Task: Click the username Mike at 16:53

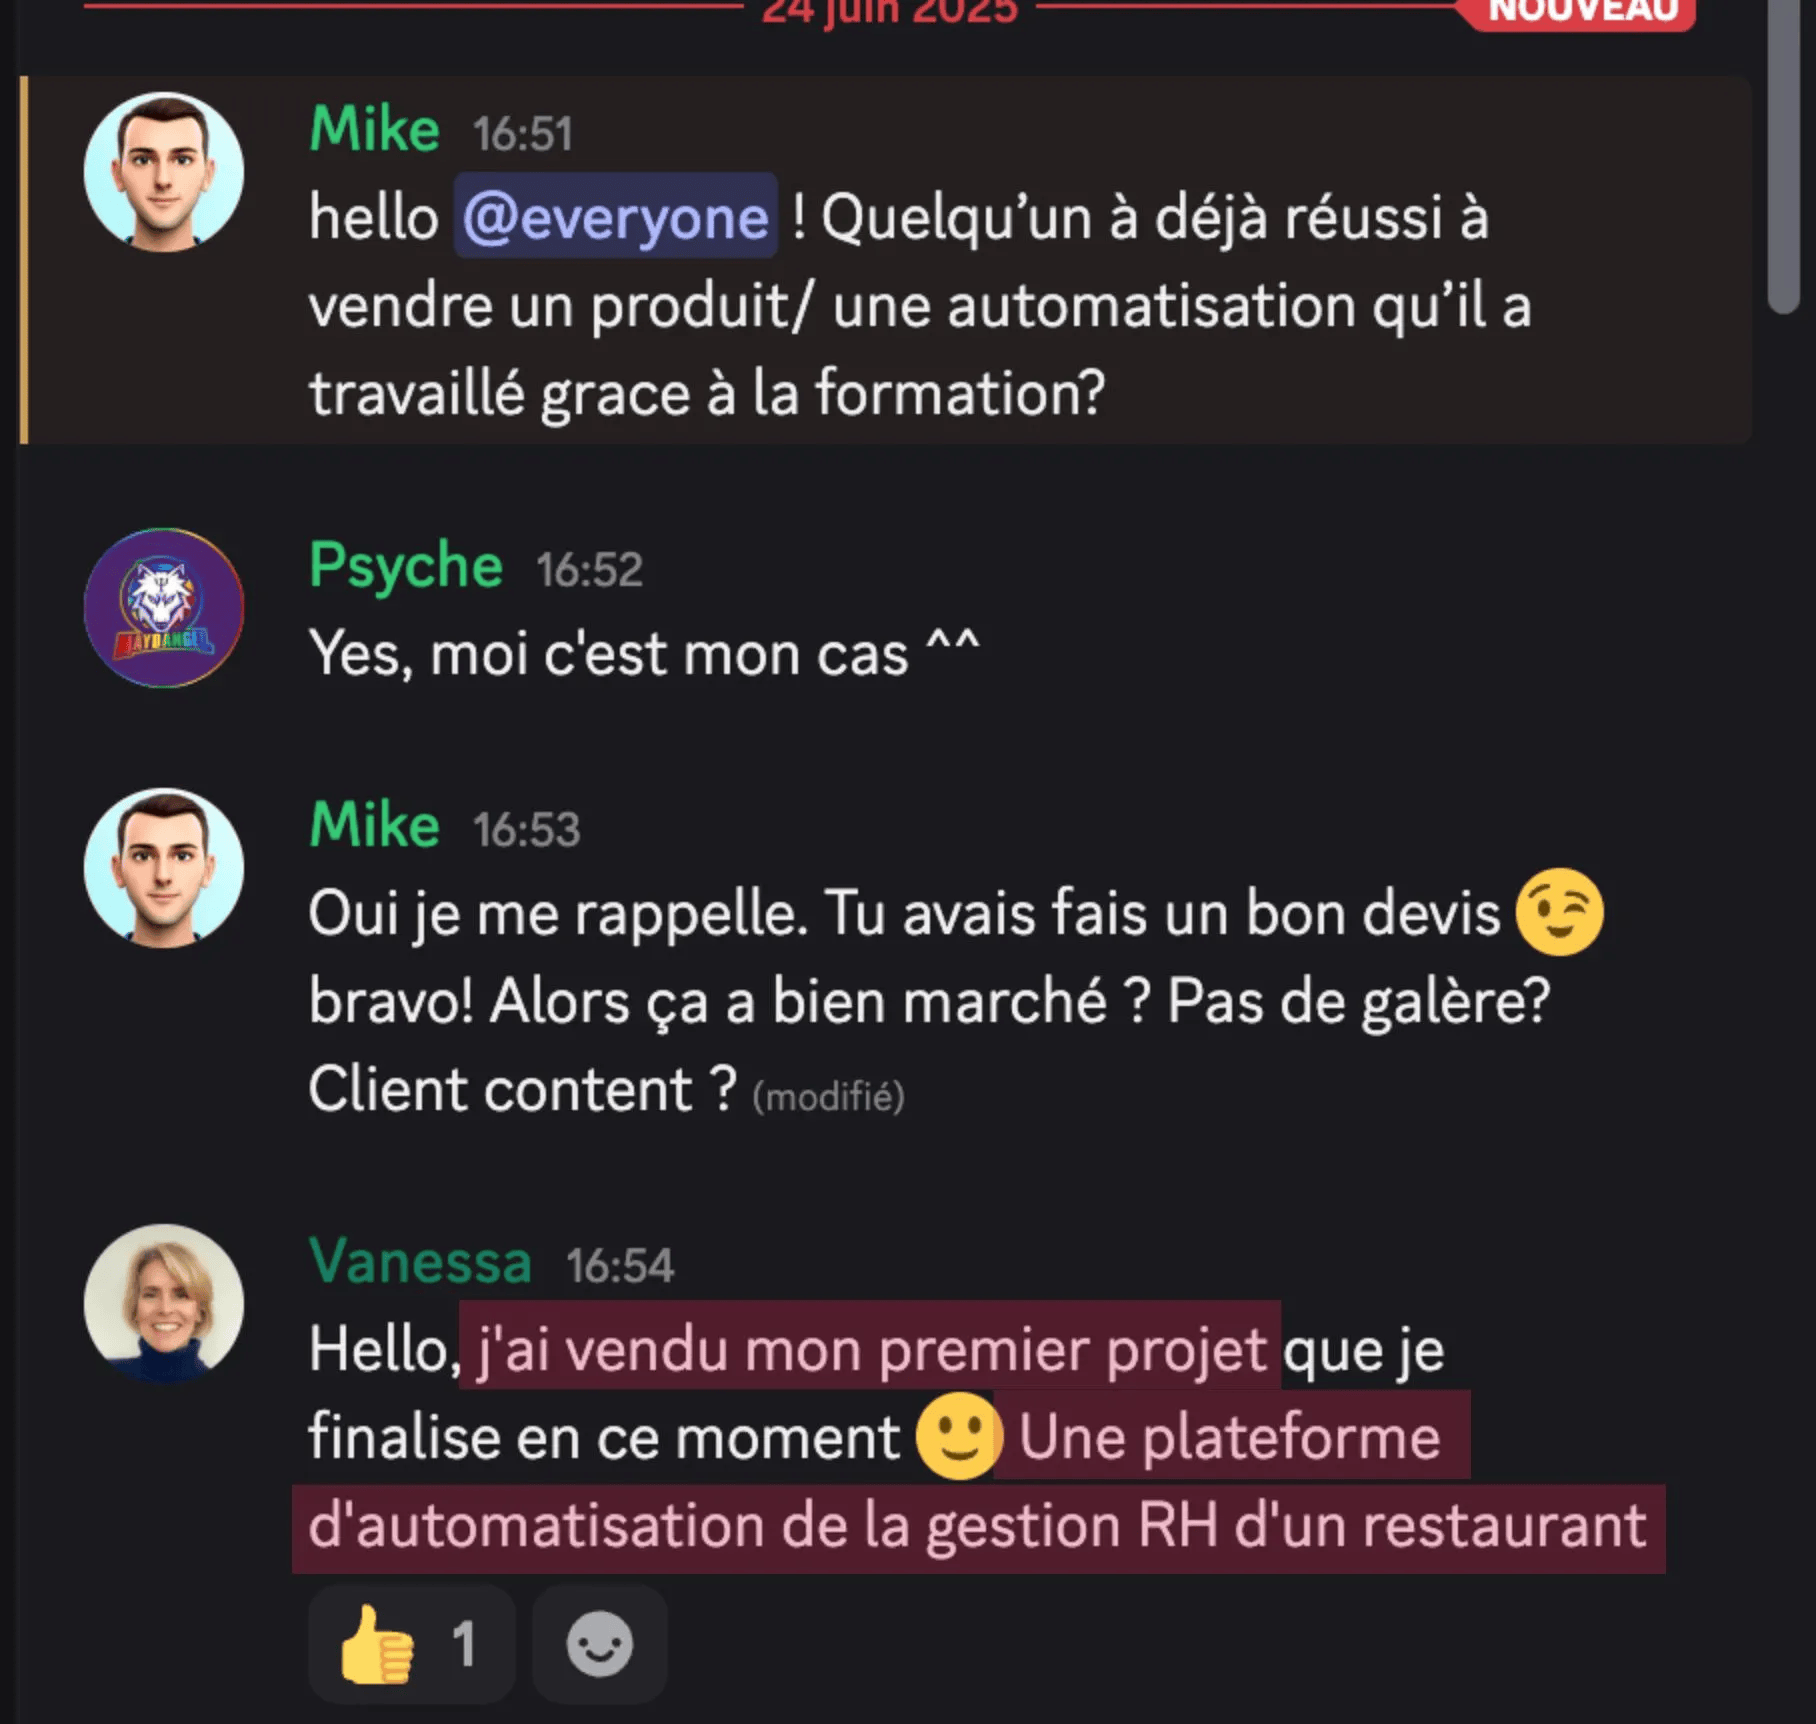Action: tap(375, 825)
